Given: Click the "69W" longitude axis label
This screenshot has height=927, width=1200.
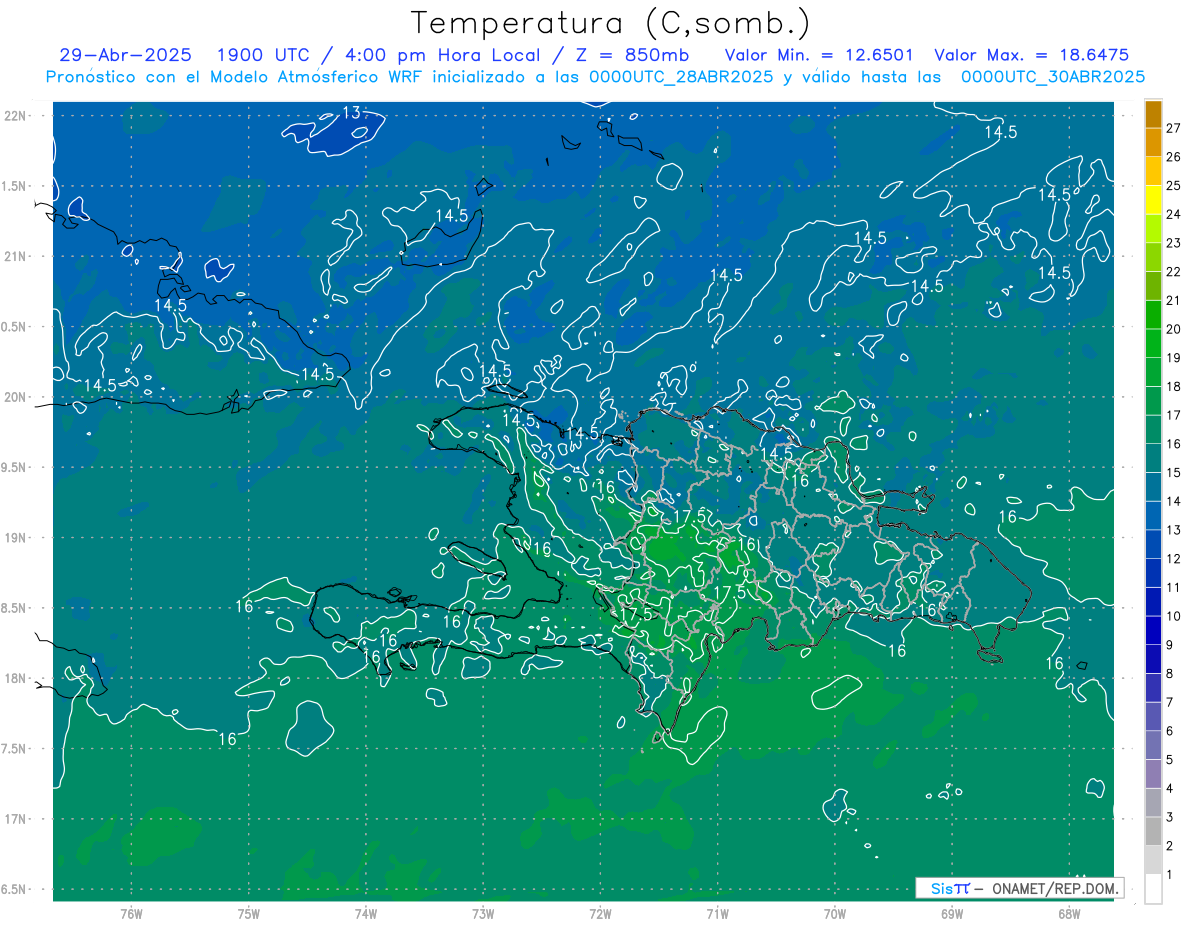Looking at the screenshot, I should tap(952, 914).
